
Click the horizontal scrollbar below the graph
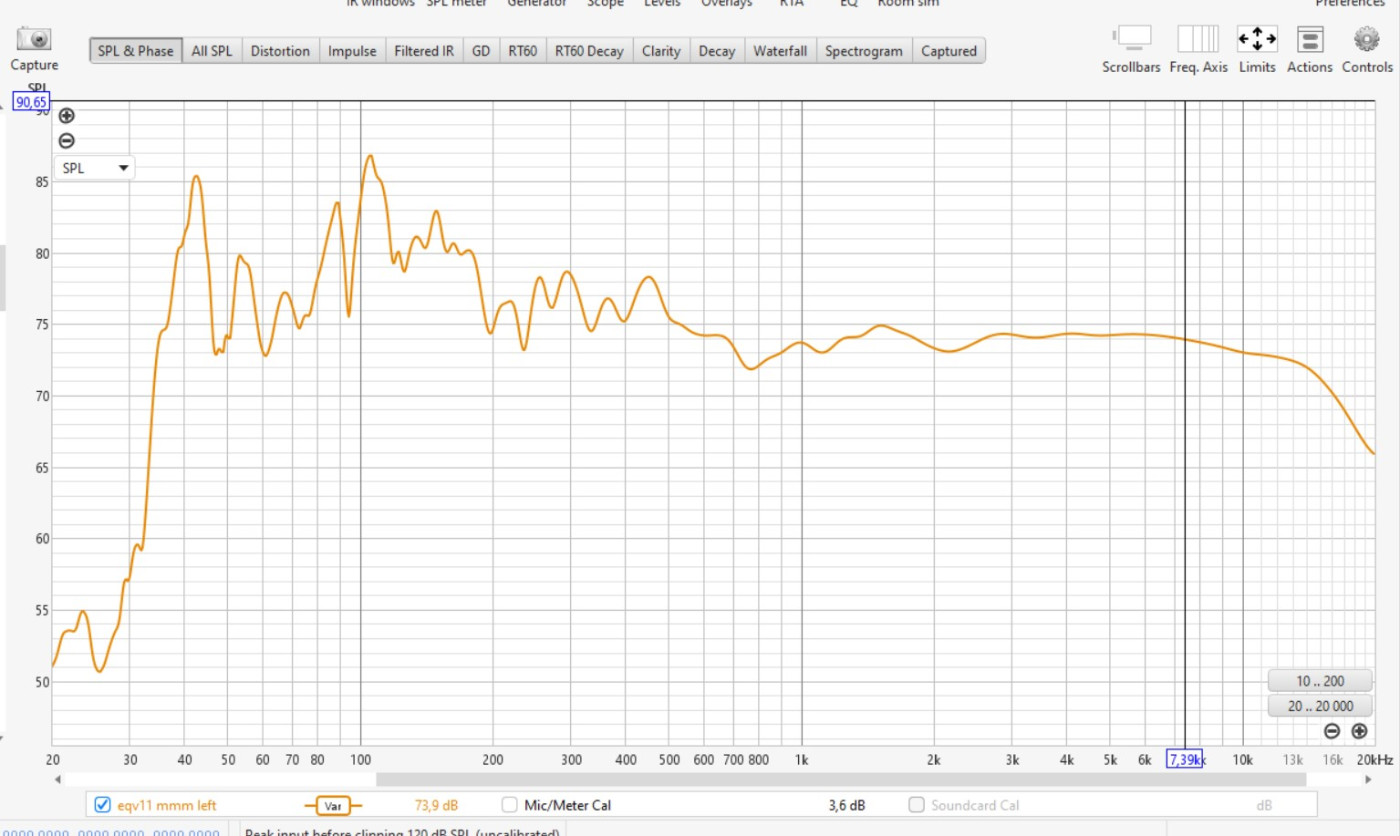[x=840, y=779]
